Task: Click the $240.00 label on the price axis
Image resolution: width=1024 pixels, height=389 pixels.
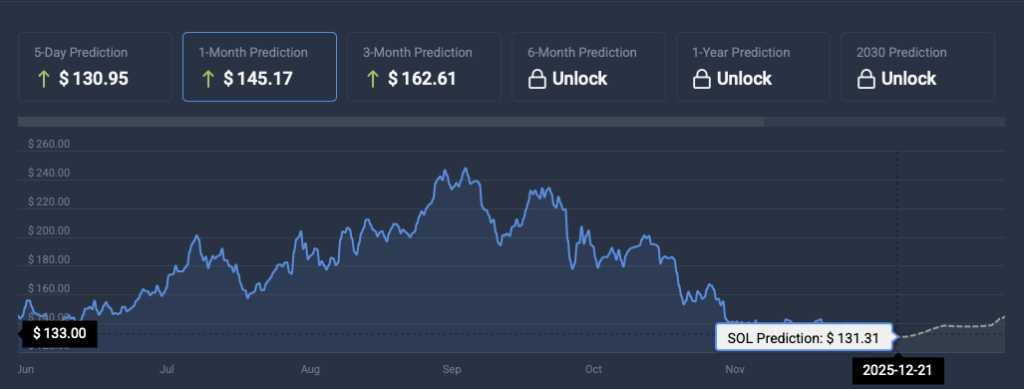Action: click(x=49, y=173)
